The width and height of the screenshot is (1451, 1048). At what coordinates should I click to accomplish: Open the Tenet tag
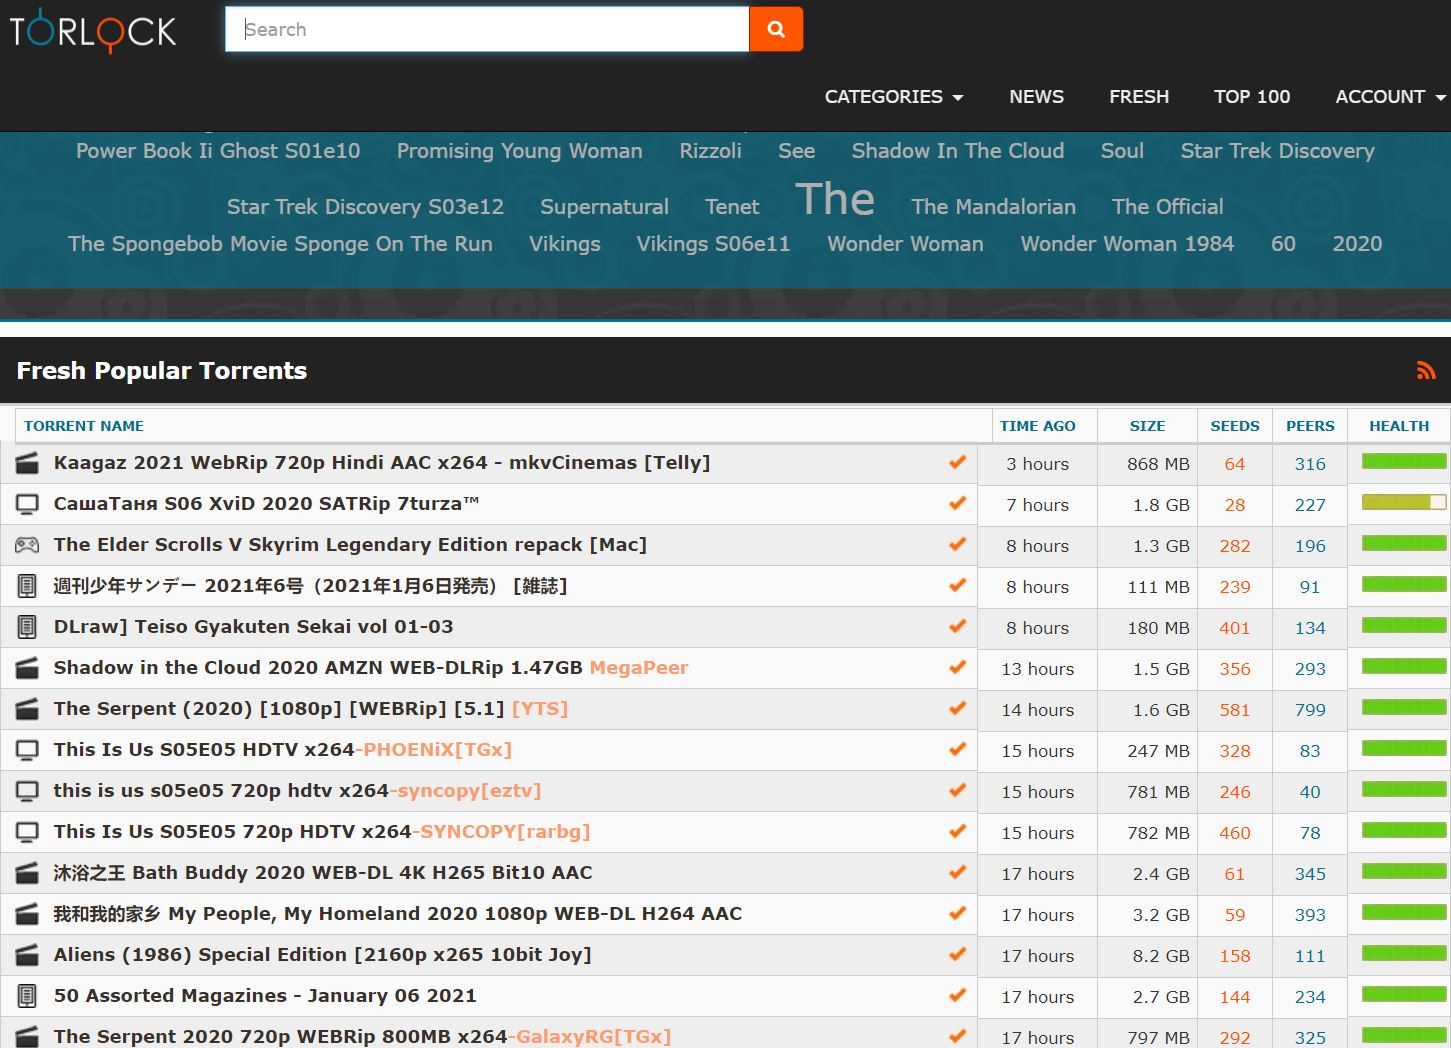[732, 207]
